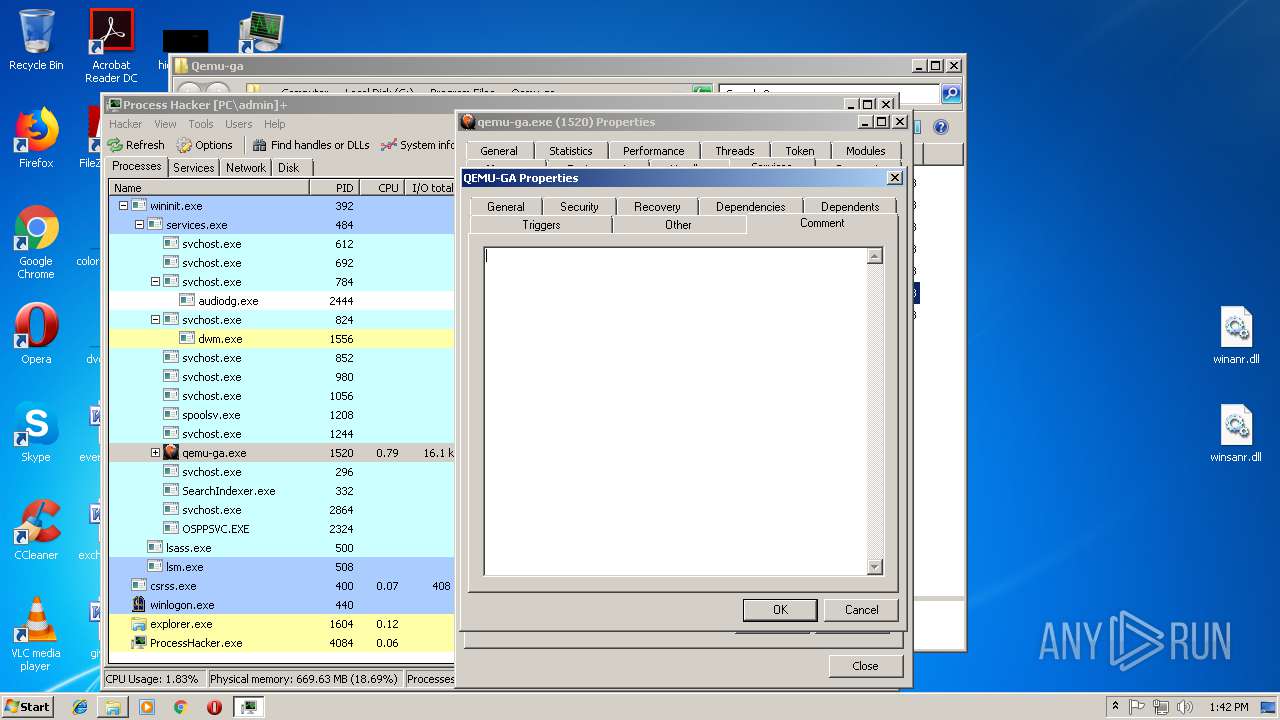This screenshot has height=720, width=1280.
Task: Switch to the Network tab
Action: [246, 168]
